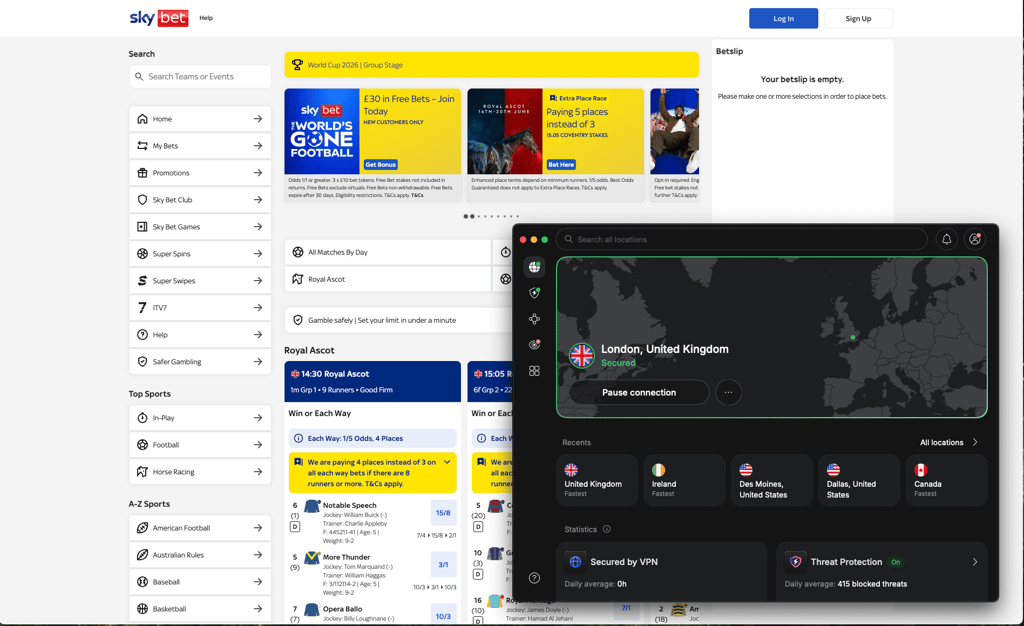Open the help question mark icon in VPN sidebar
Viewport: 1024px width, 626px height.
pyautogui.click(x=534, y=578)
